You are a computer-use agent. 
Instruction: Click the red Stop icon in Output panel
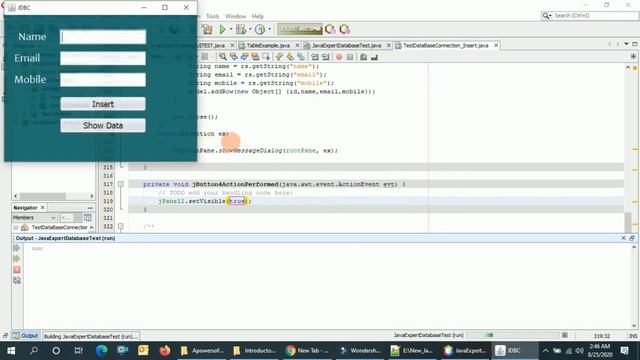click(17, 269)
